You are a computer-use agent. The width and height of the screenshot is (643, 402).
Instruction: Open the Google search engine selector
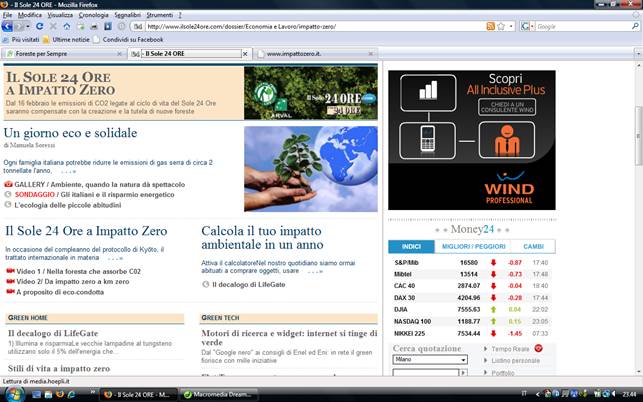pyautogui.click(x=527, y=26)
